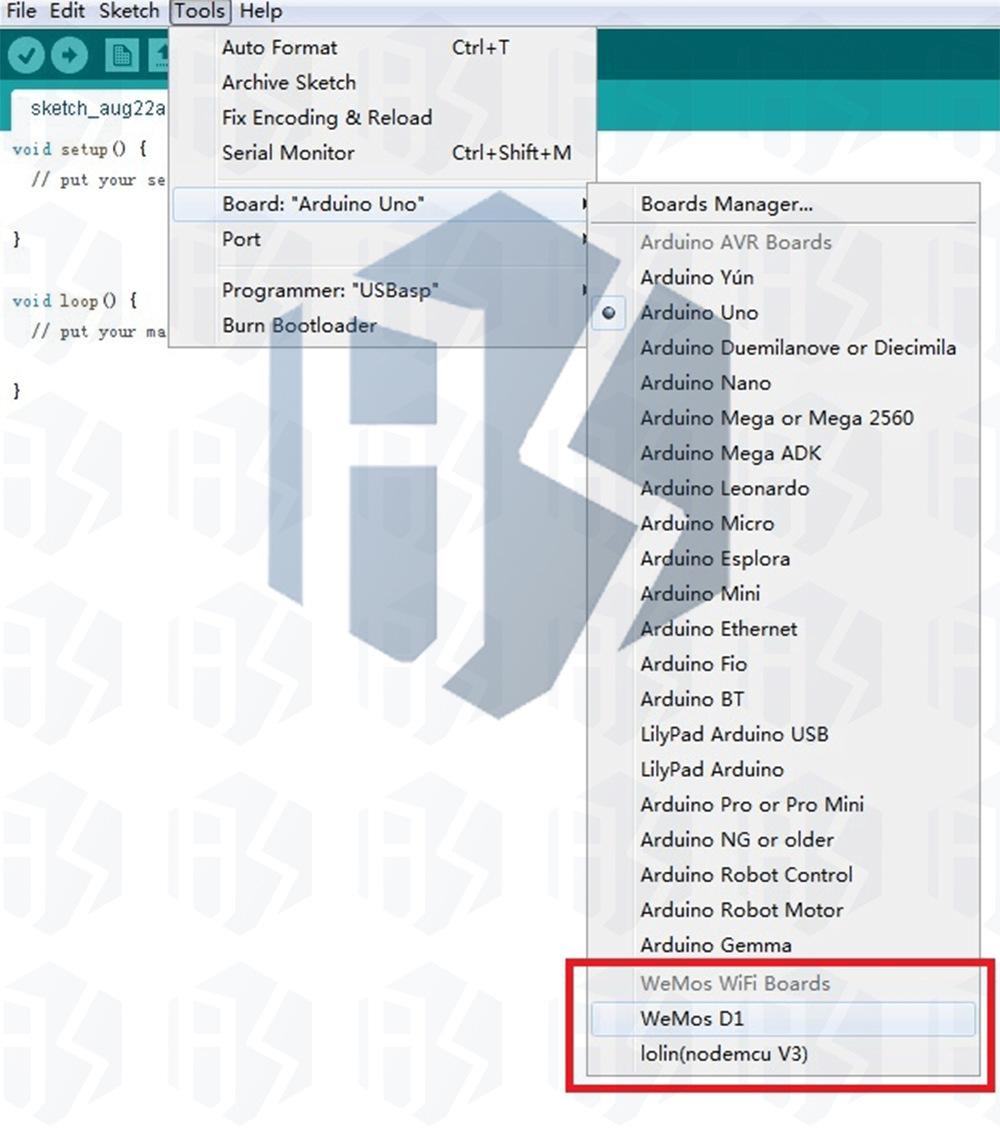Open the File menu
The image size is (1000, 1140).
coord(21,11)
